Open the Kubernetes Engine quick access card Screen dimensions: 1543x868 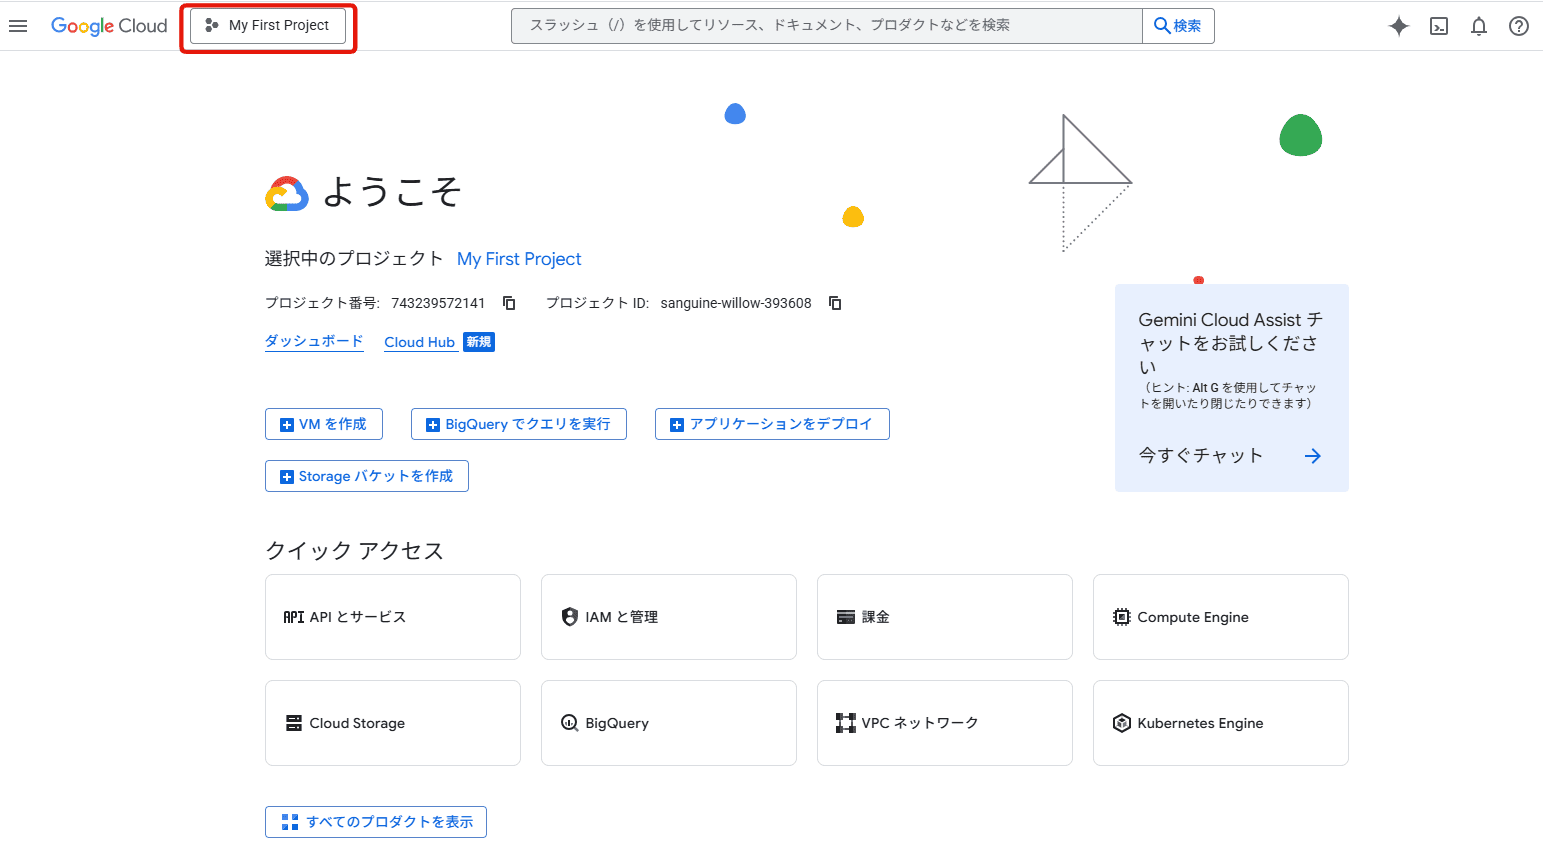[1220, 723]
